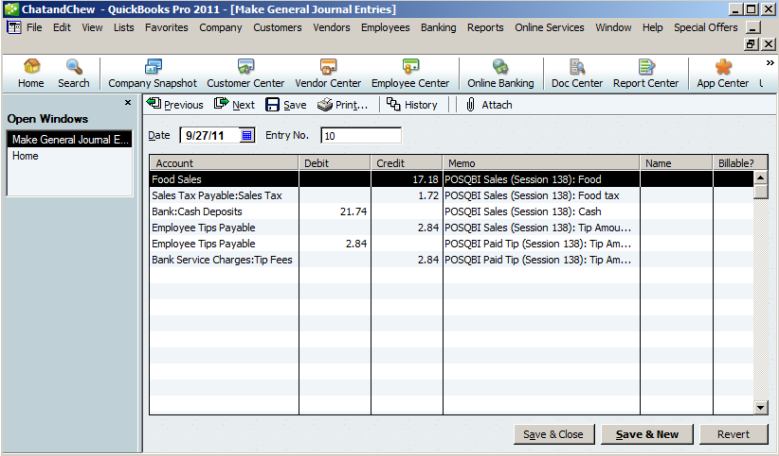Screen dimensions: 779x456
Task: Click the Revert button
Action: click(x=733, y=434)
